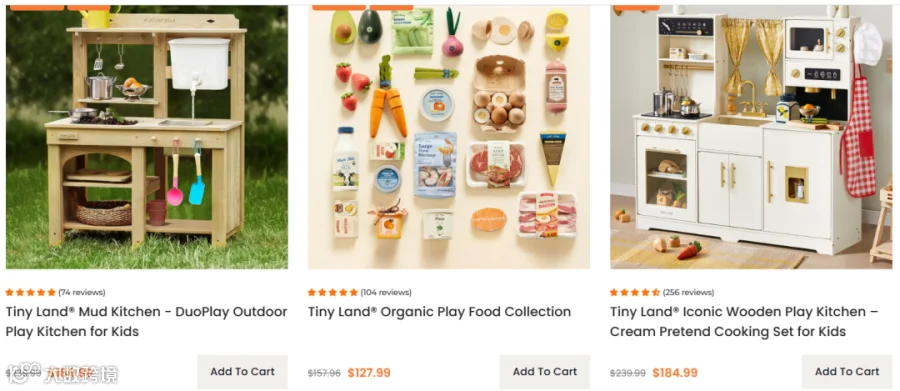
Task: Click the half-filled star on Wooden Play Kitchen rating
Action: (x=655, y=292)
